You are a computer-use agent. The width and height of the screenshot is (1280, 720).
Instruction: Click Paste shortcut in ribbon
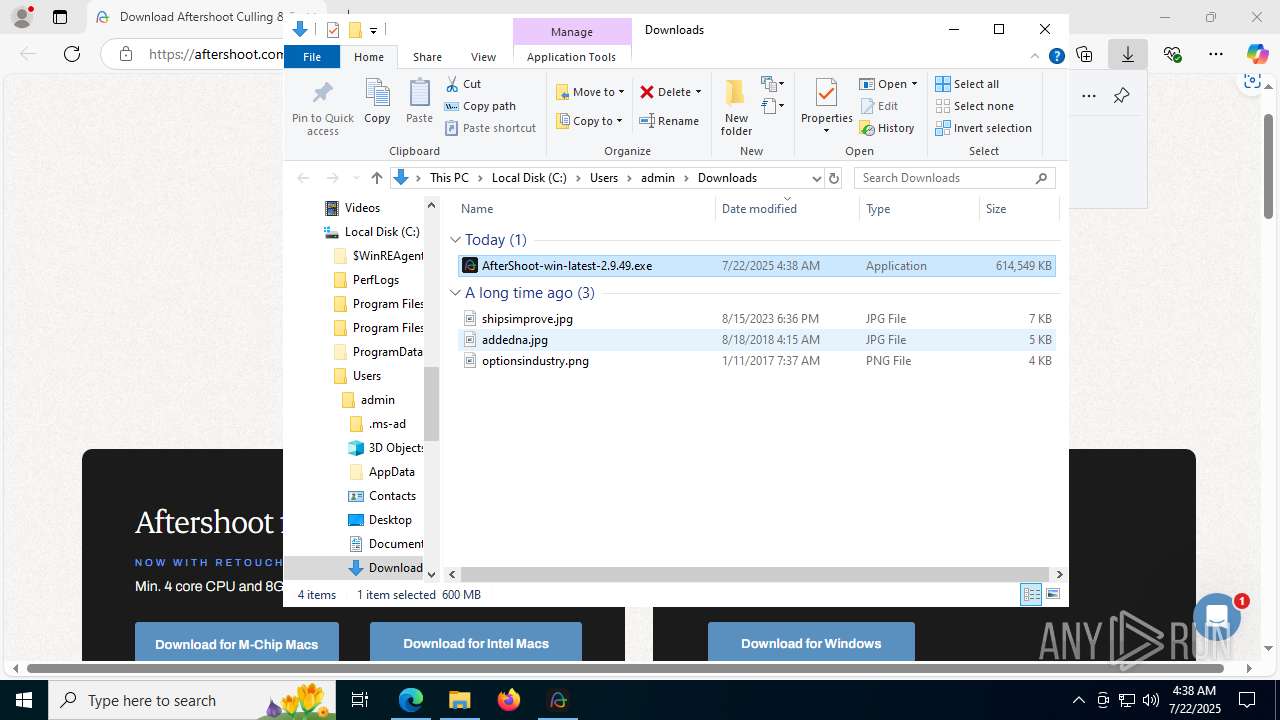pos(490,128)
